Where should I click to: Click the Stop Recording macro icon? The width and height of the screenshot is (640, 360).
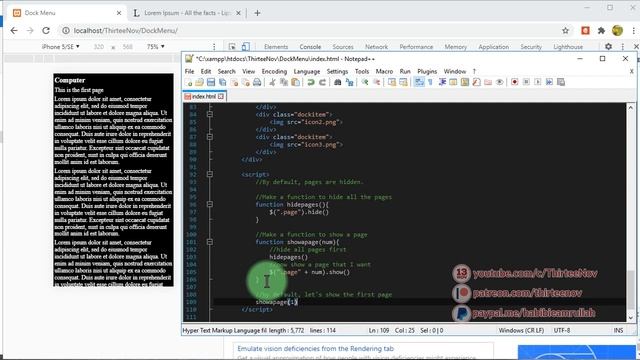coord(526,82)
